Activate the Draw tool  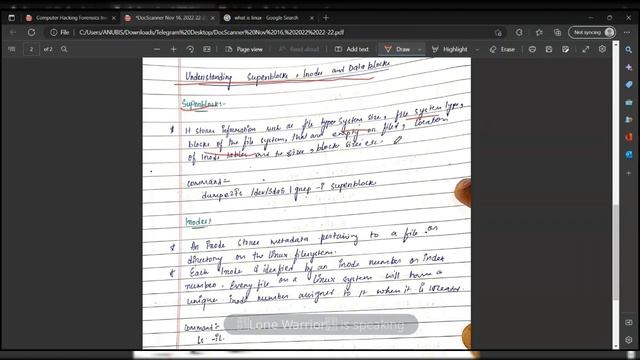click(397, 49)
